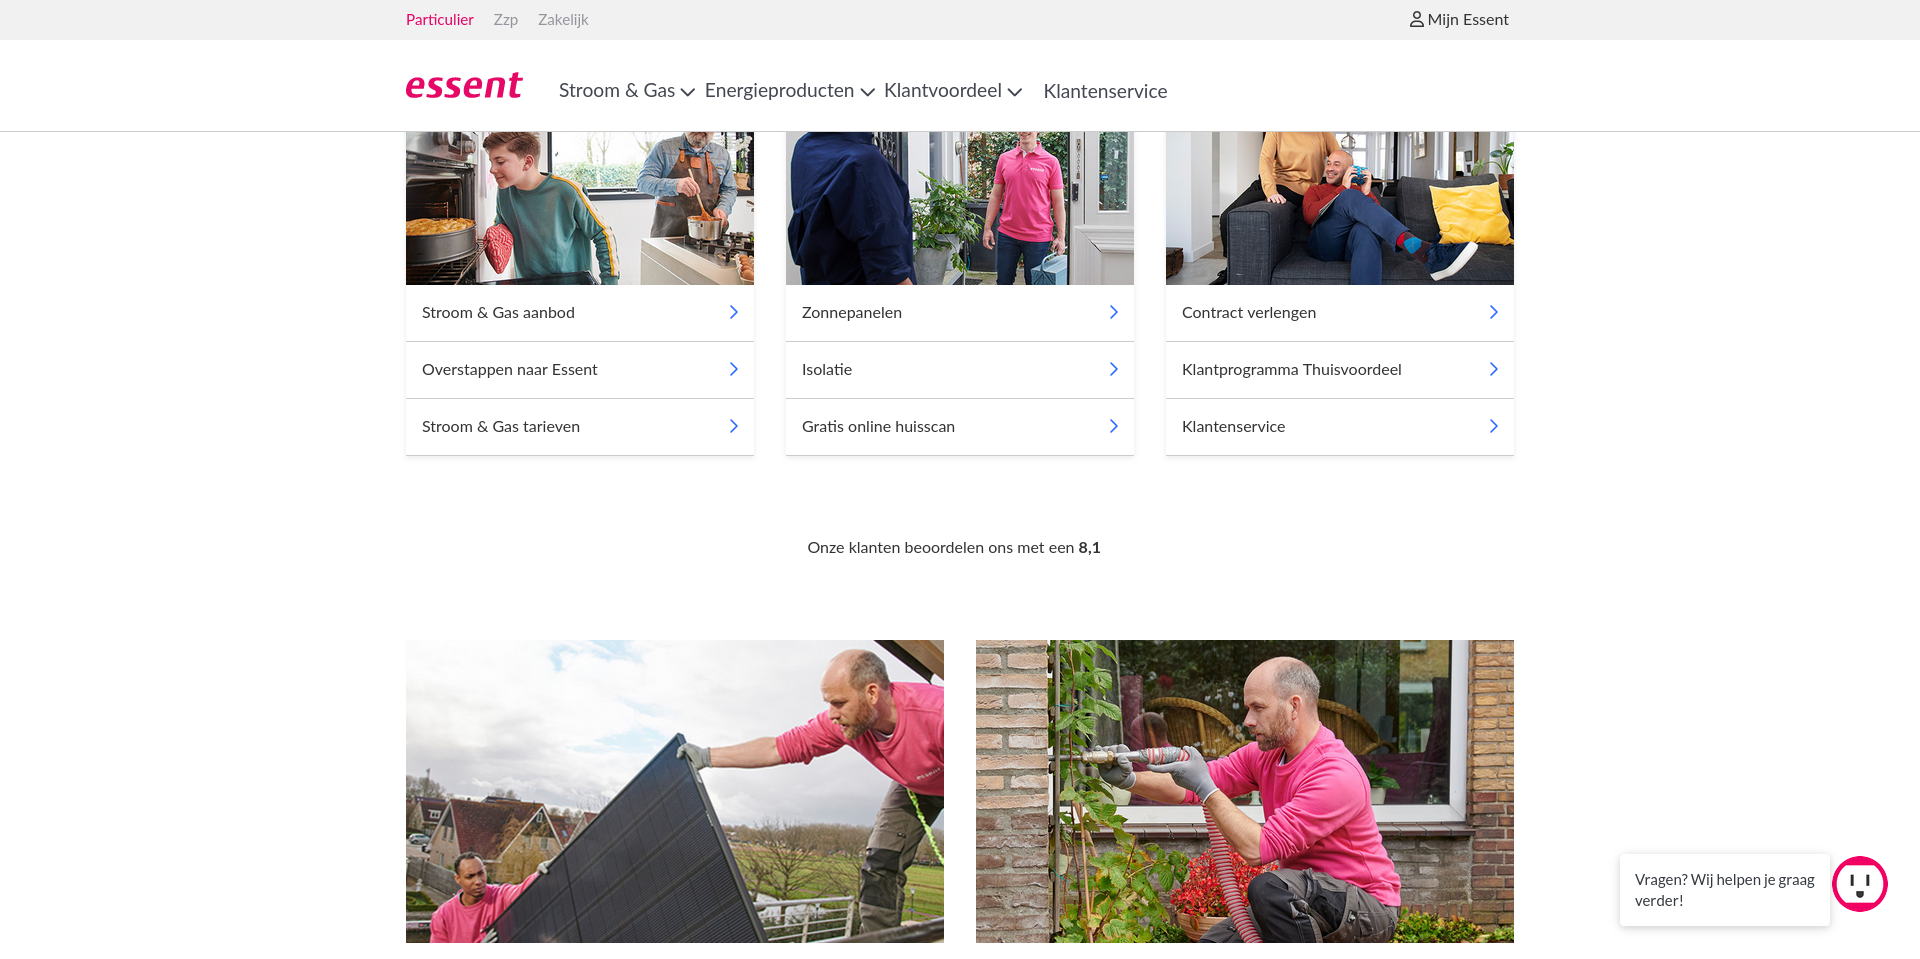Open the Klantvoordeel dropdown menu
1920x959 pixels.
pos(952,91)
